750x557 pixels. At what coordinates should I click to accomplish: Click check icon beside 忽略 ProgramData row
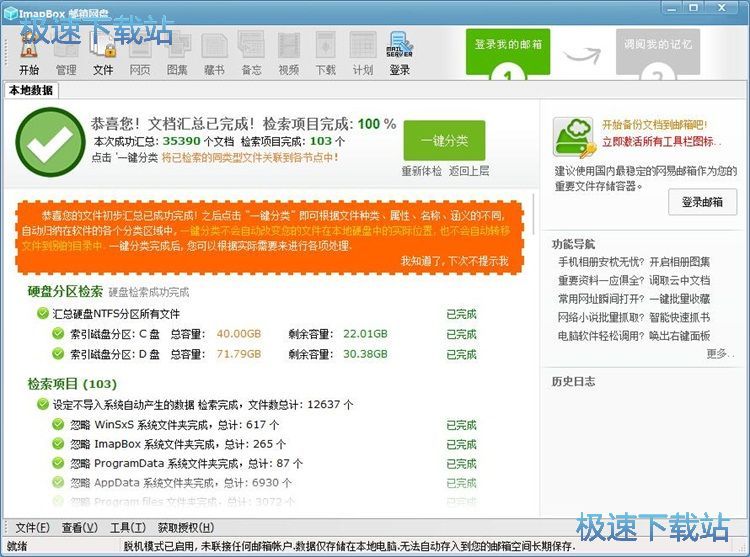click(58, 463)
